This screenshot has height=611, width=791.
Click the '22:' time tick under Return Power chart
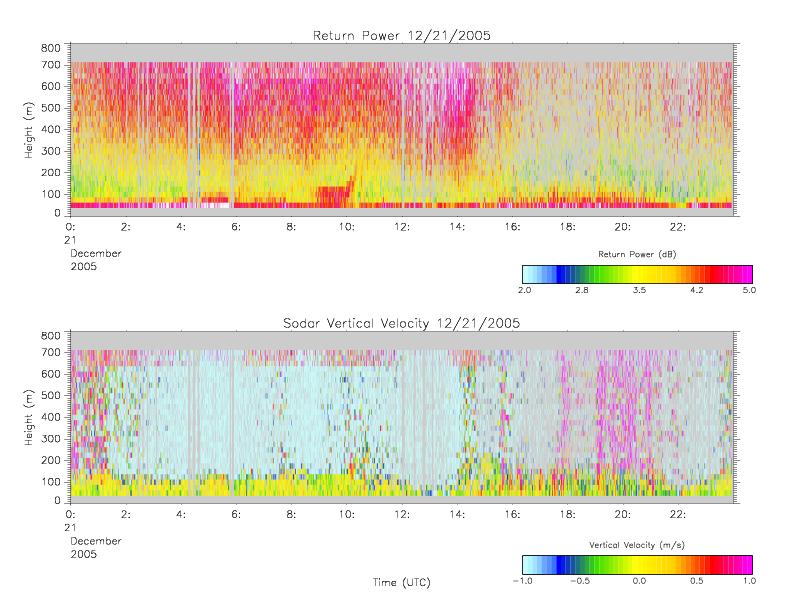(677, 227)
